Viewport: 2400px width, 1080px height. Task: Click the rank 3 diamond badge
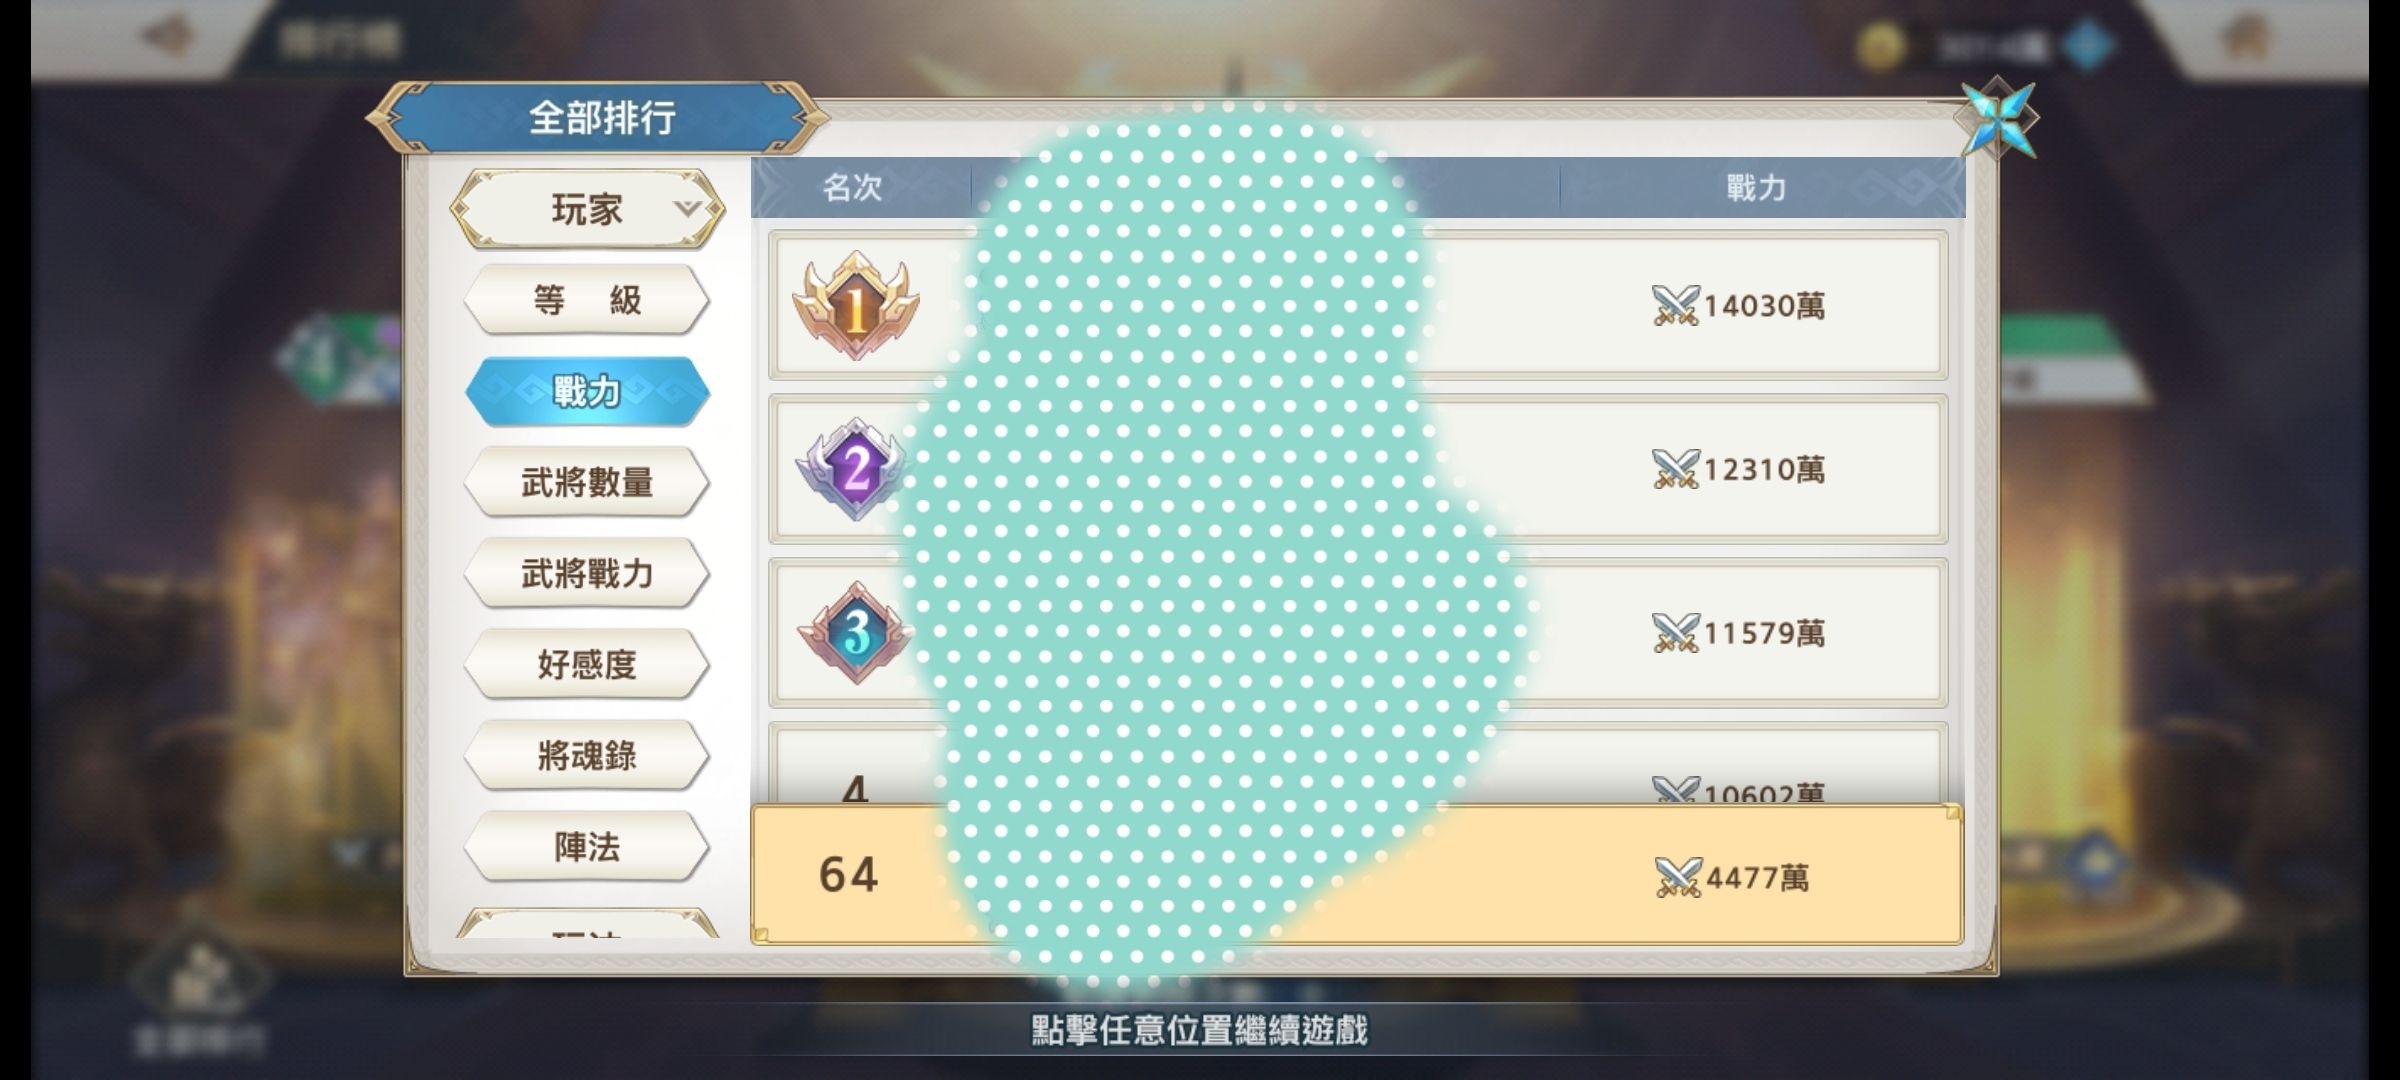[852, 632]
